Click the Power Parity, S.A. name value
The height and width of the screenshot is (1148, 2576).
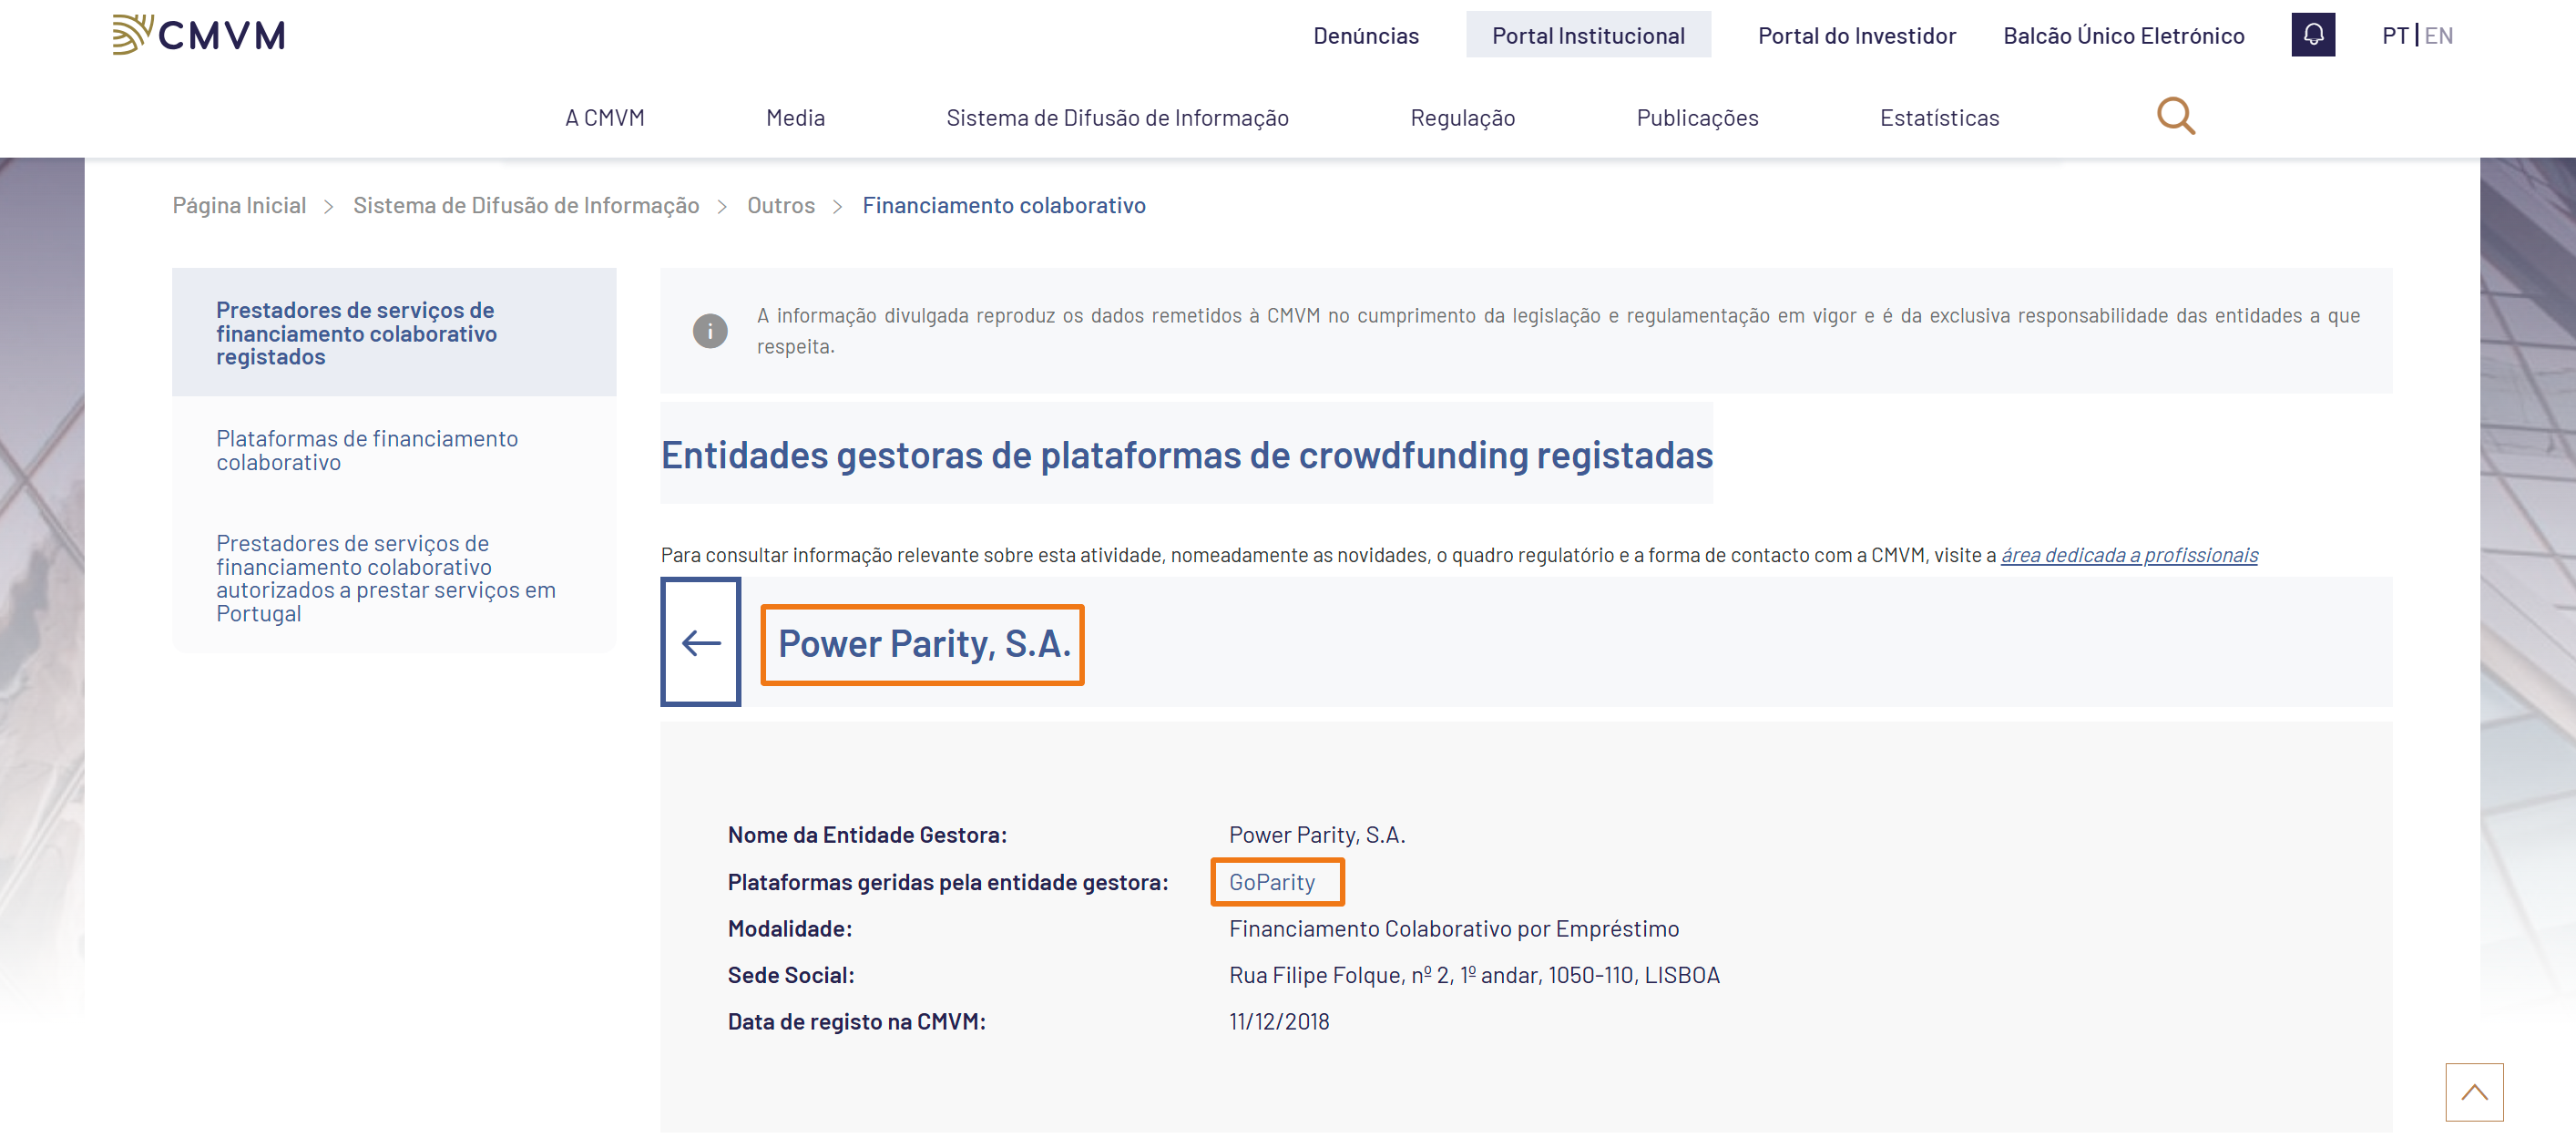click(x=1317, y=835)
